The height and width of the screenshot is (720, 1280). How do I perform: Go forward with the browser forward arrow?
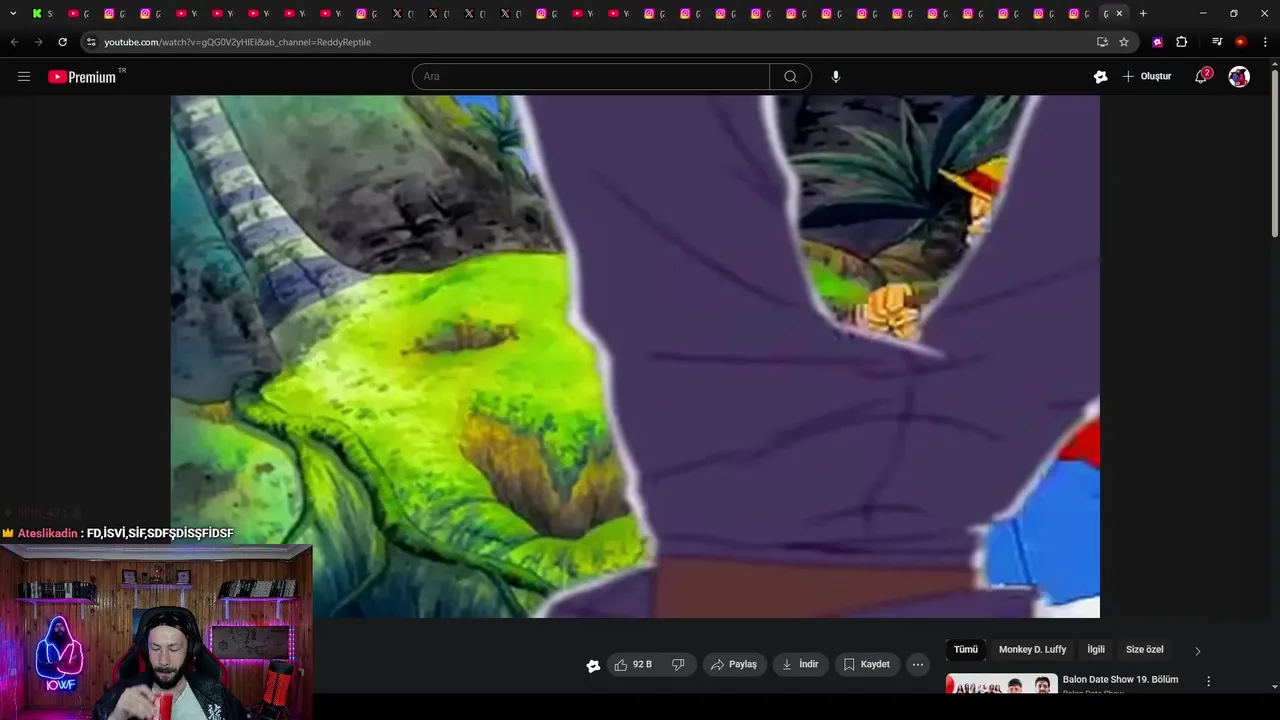38,42
